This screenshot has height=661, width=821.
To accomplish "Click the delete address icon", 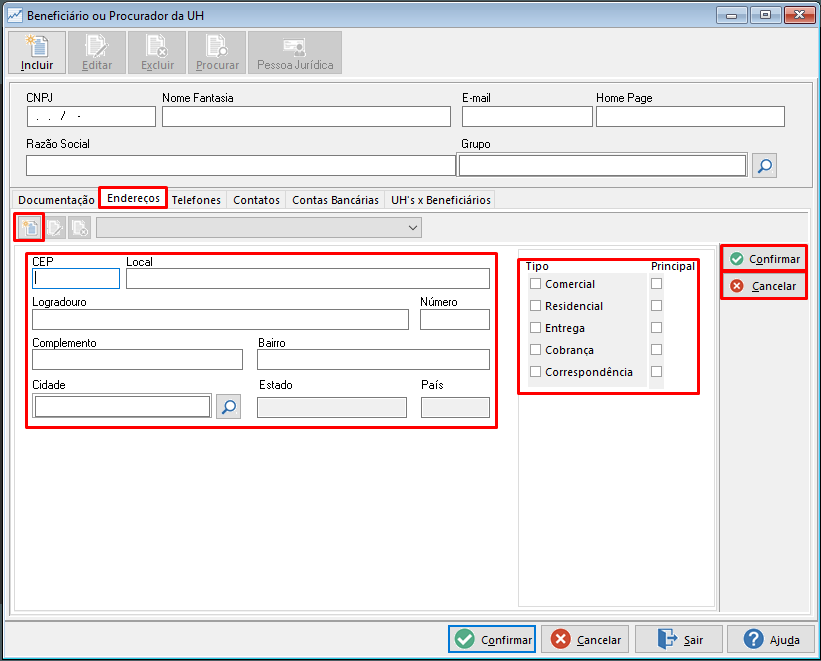I will coord(80,227).
